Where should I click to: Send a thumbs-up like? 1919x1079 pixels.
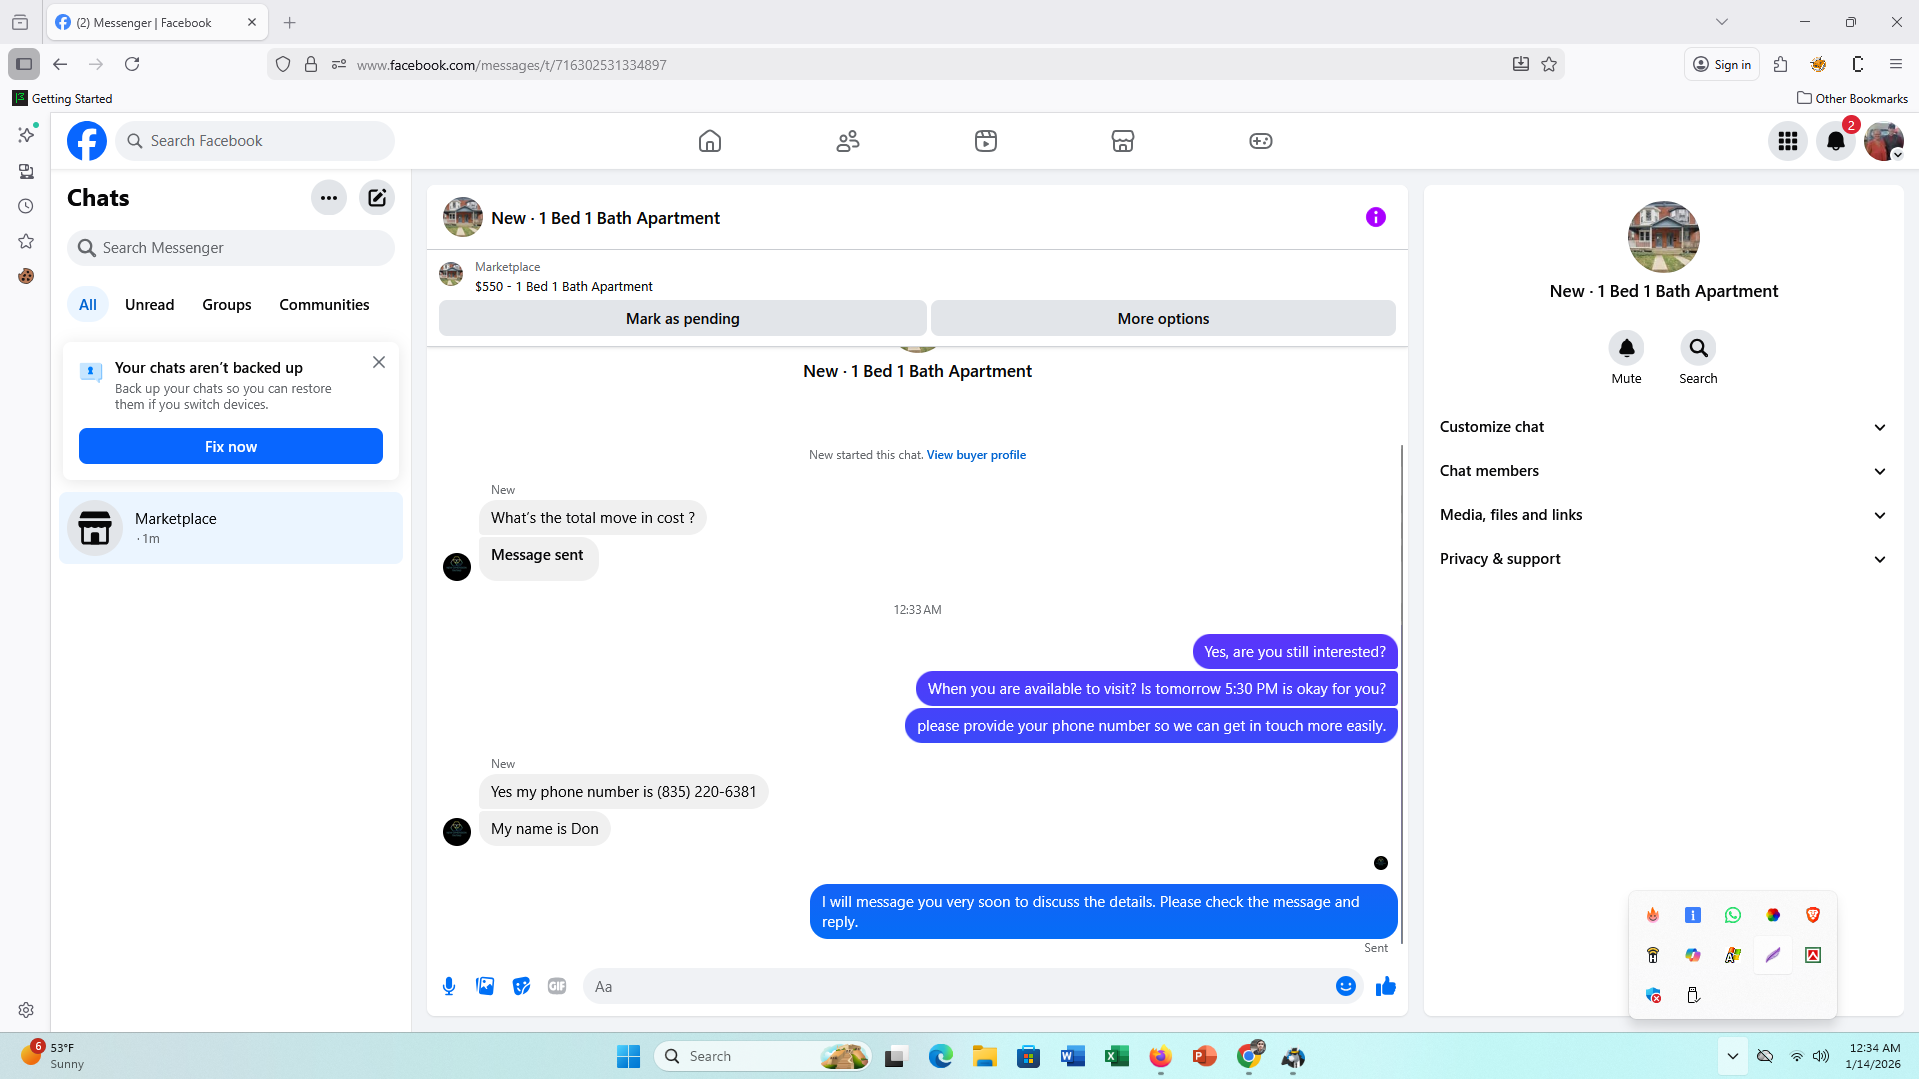coord(1386,986)
